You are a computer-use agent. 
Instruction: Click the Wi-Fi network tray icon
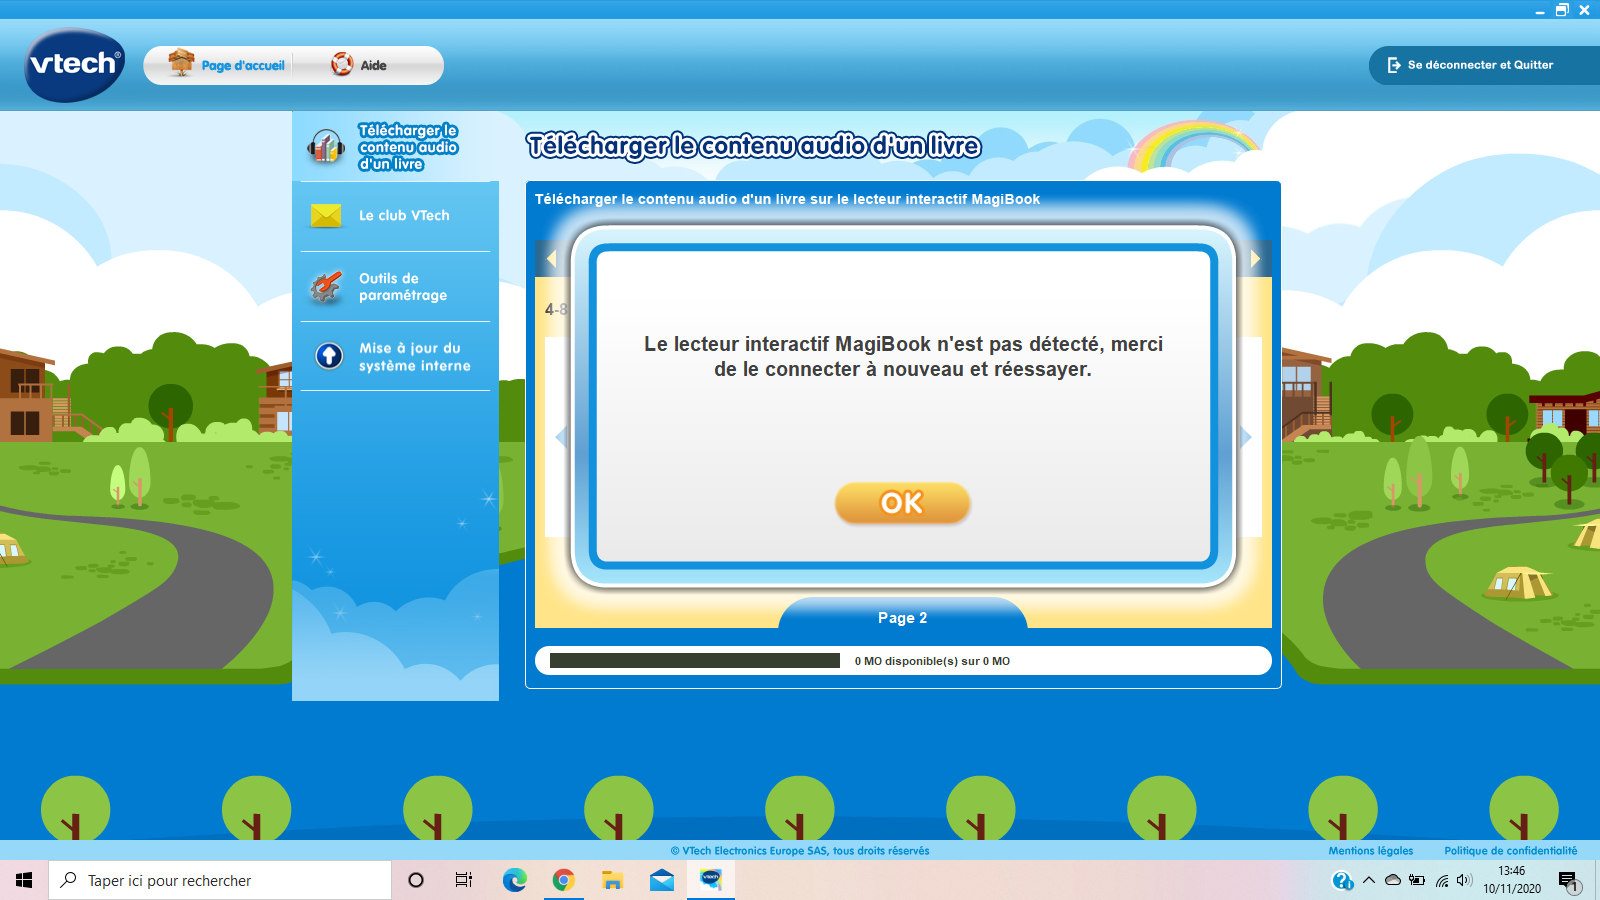(x=1441, y=880)
